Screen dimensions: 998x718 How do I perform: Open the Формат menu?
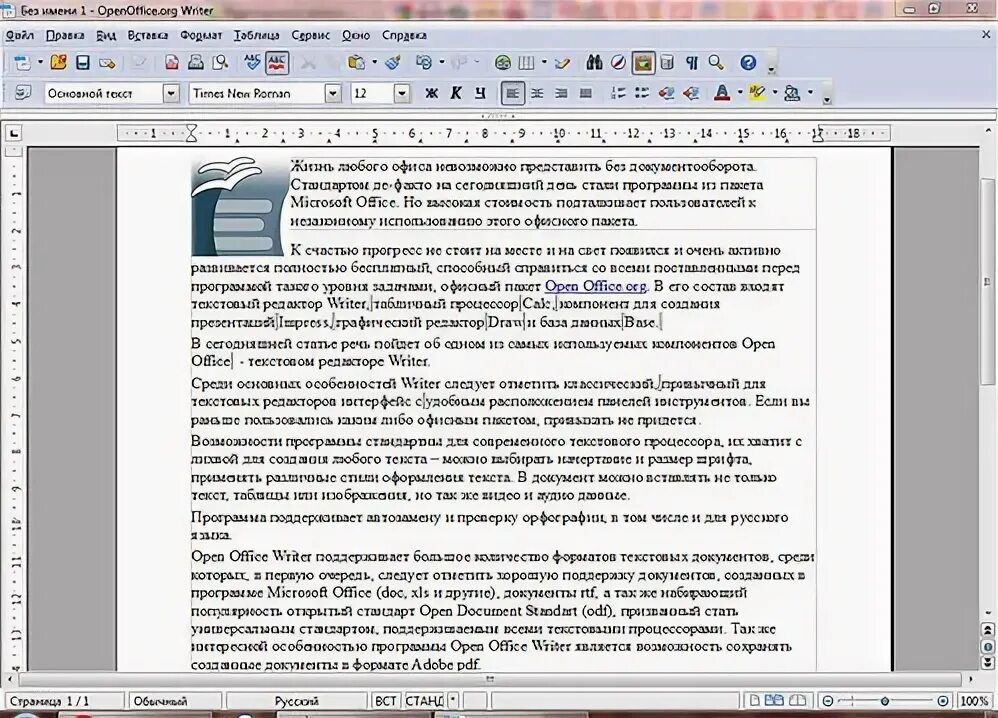click(x=201, y=36)
